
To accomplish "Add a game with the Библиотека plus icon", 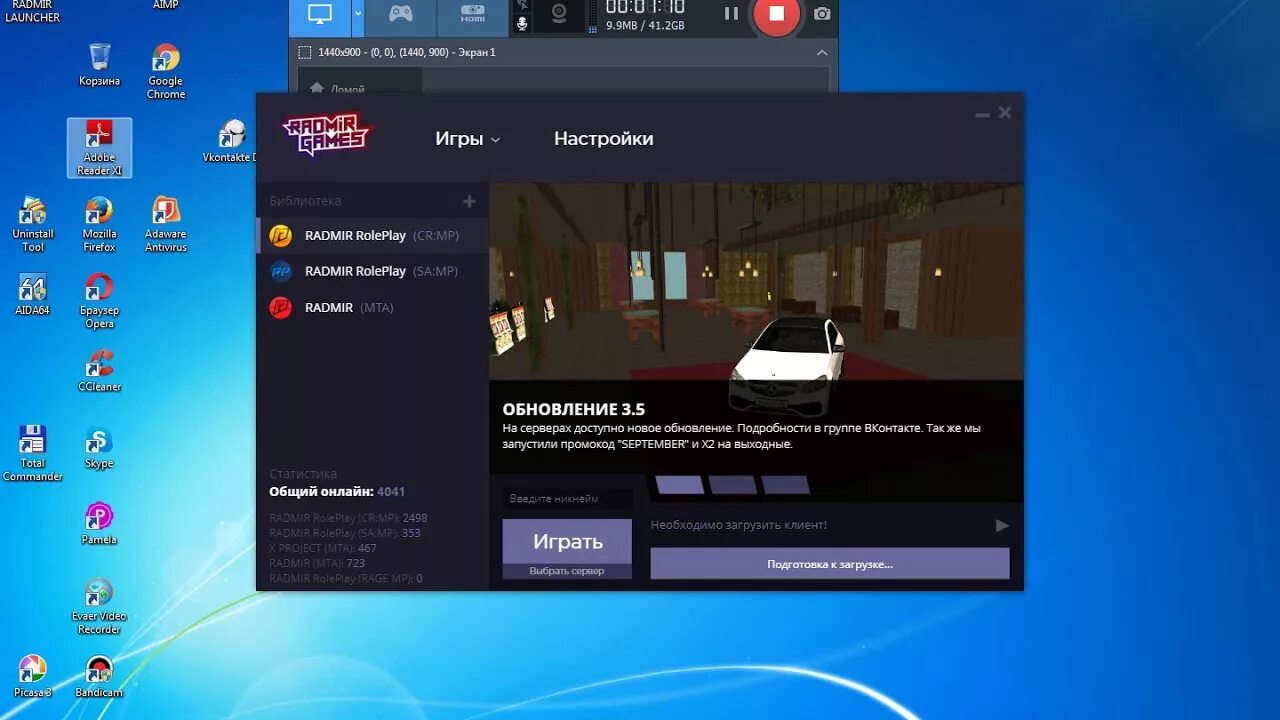I will (x=469, y=201).
